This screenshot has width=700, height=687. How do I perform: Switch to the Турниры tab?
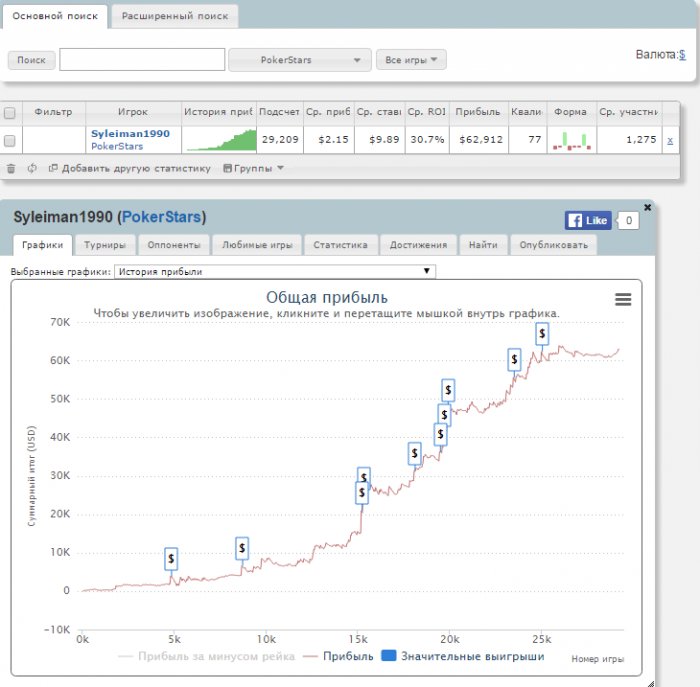(x=104, y=244)
